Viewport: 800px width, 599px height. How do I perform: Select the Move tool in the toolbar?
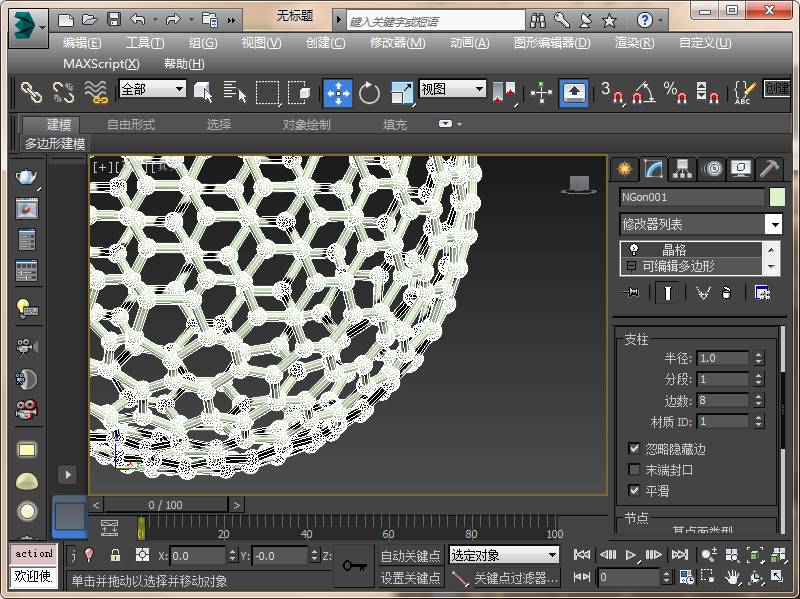(x=337, y=93)
